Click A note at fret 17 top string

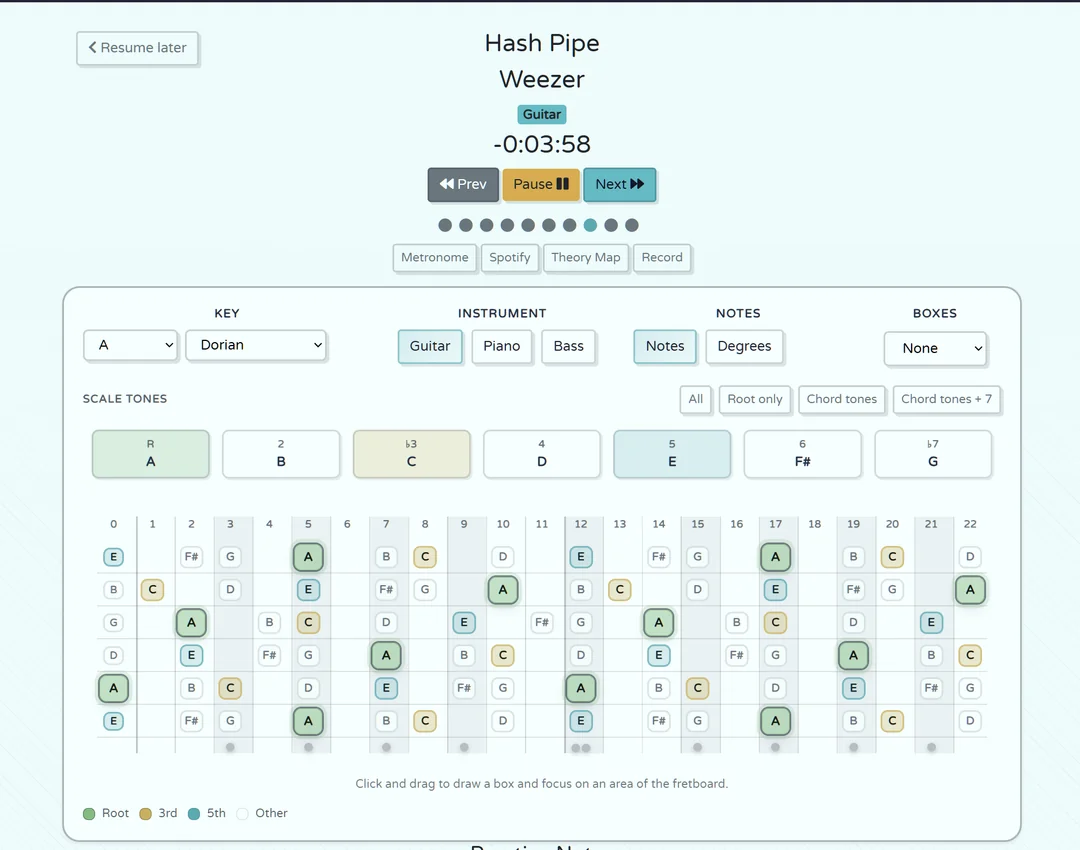point(776,557)
